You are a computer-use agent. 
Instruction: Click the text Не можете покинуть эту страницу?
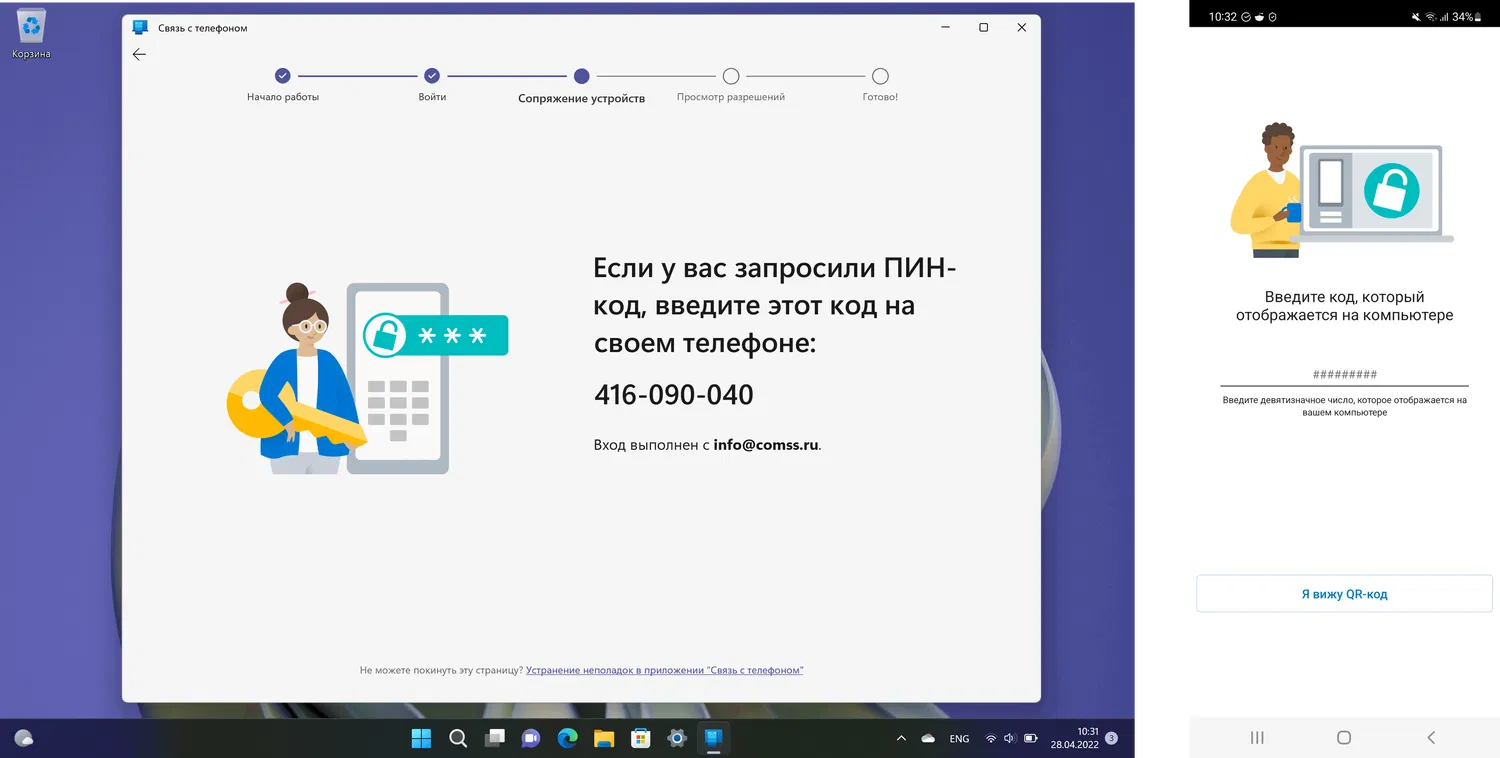pos(441,670)
